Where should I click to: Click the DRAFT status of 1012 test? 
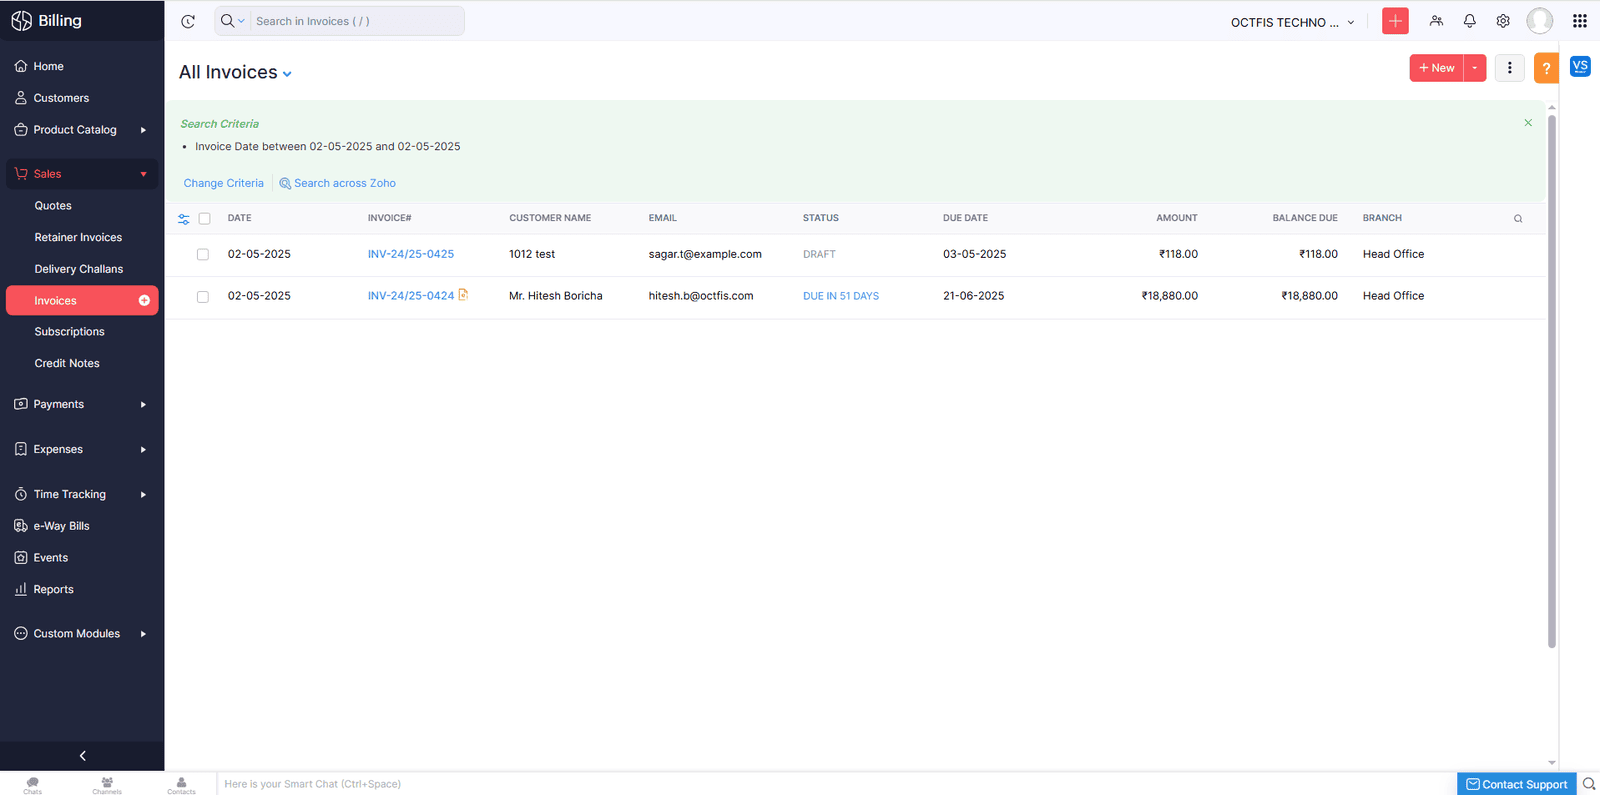click(819, 254)
